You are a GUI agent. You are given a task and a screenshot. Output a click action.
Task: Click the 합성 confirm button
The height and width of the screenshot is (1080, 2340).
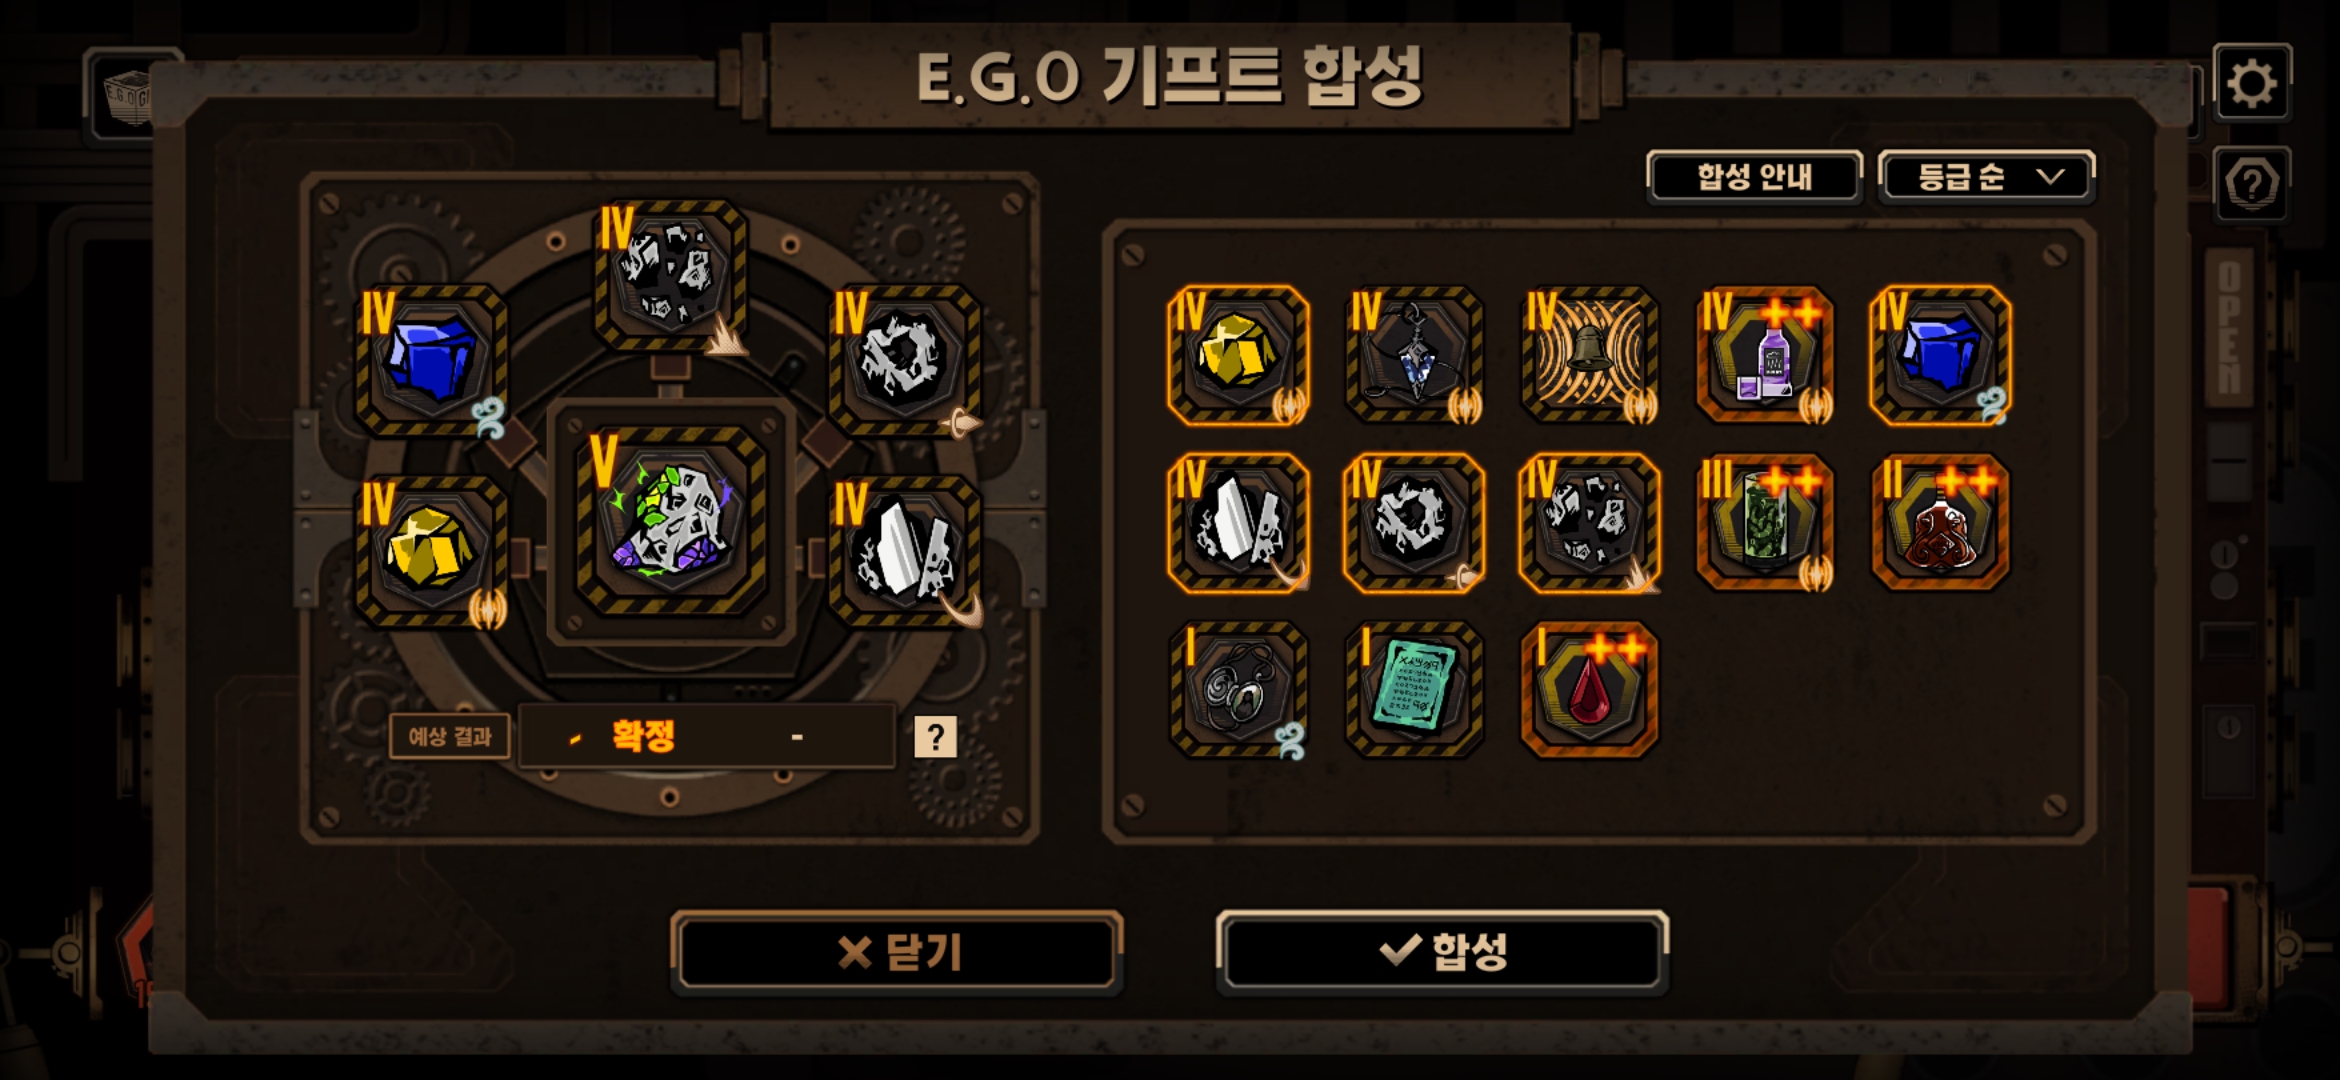coord(1442,951)
